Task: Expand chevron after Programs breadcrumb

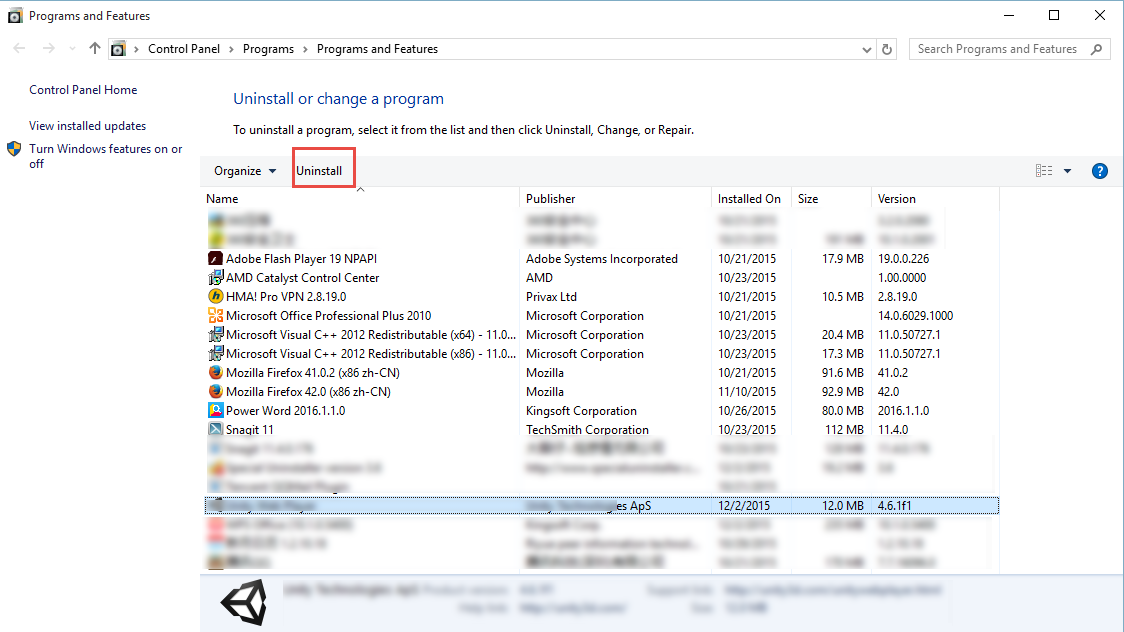Action: (305, 49)
